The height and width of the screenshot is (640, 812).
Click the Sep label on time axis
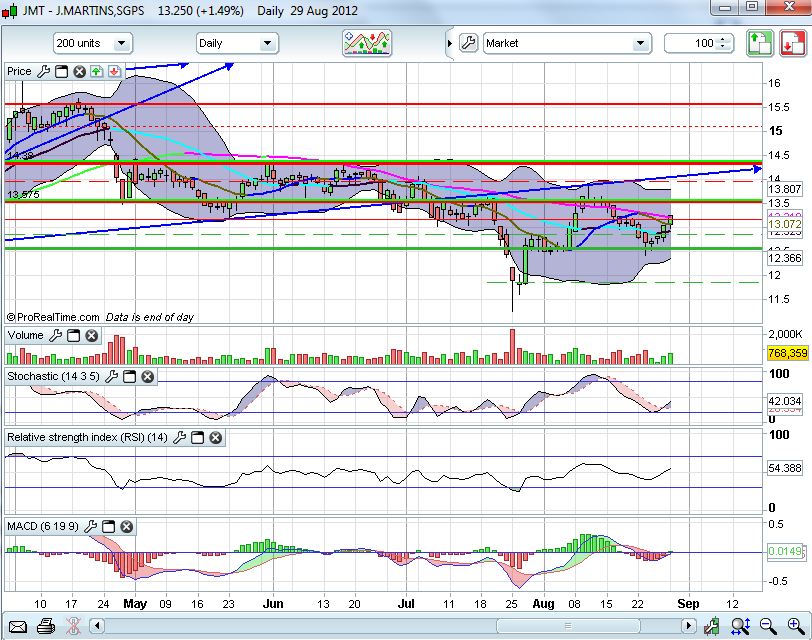click(x=688, y=604)
